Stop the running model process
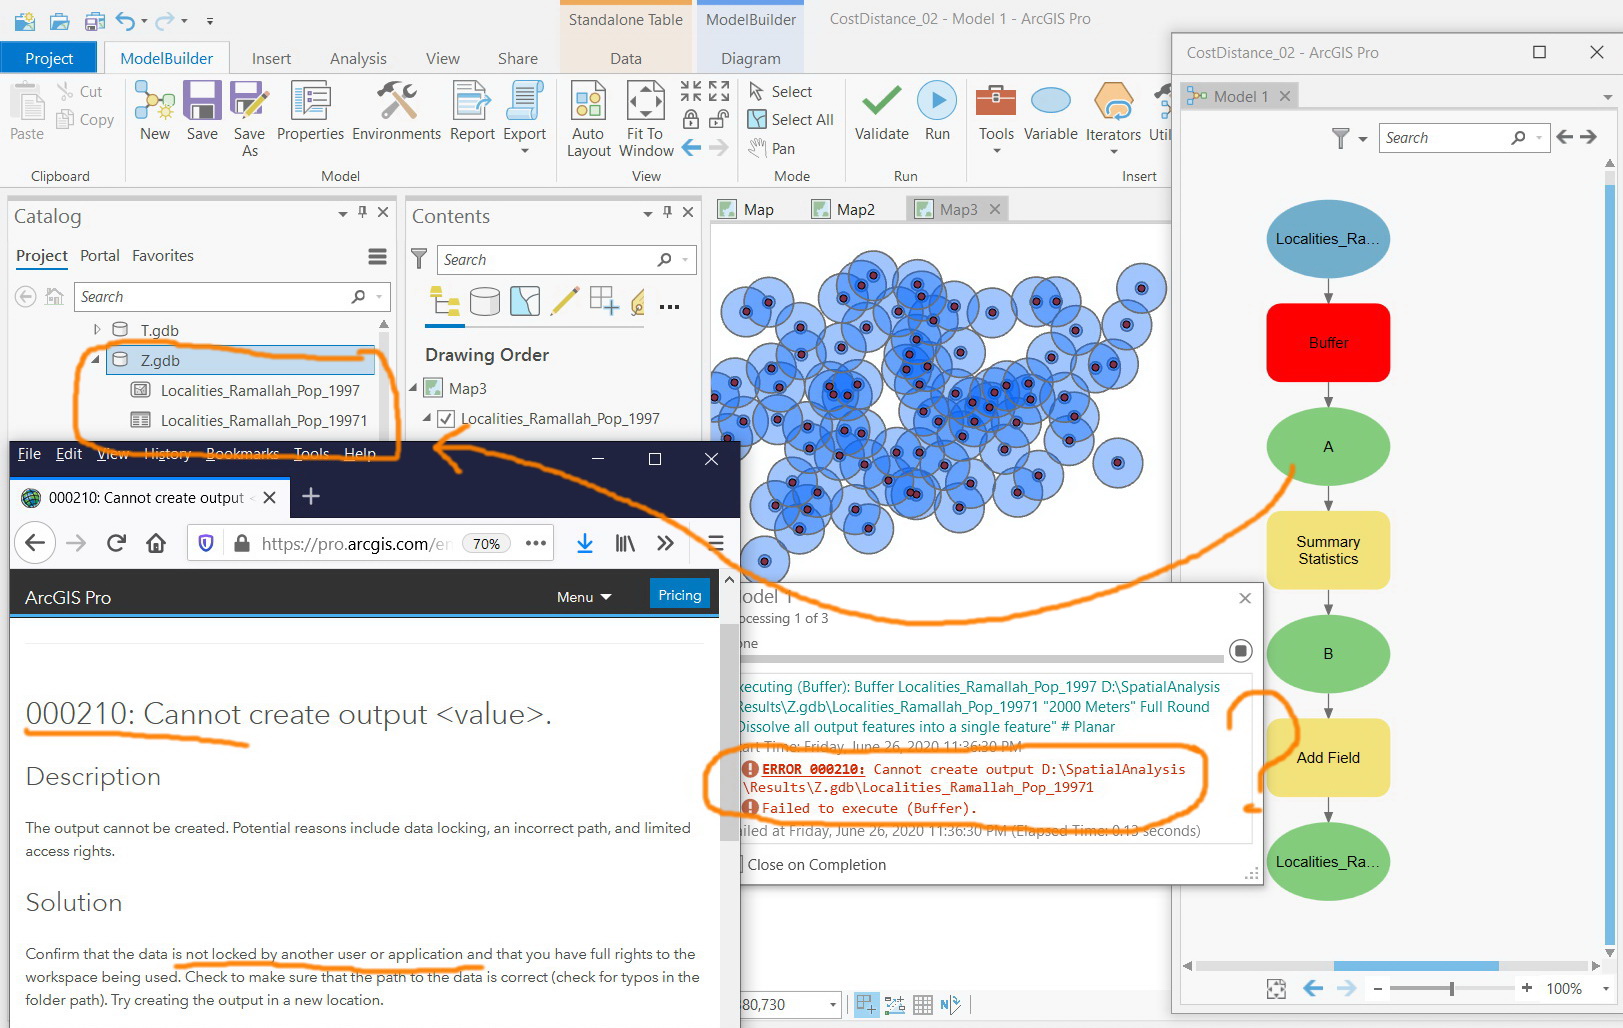1623x1028 pixels. tap(1241, 651)
